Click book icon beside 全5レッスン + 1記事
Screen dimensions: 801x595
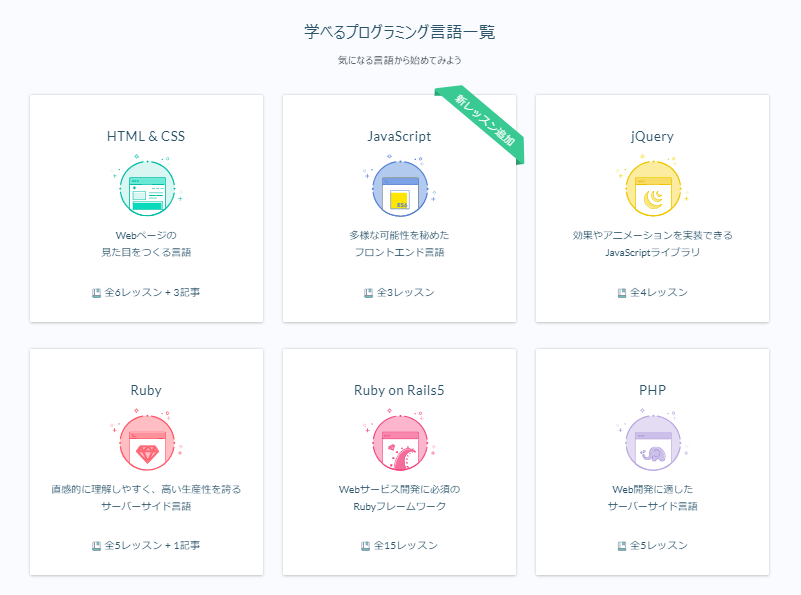coord(96,546)
